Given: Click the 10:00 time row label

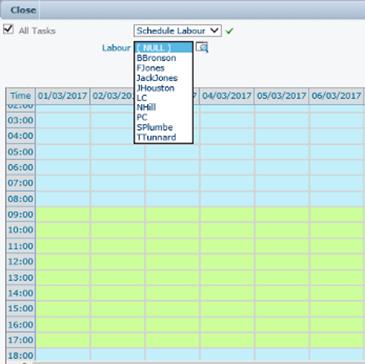Looking at the screenshot, I should click(x=21, y=230).
